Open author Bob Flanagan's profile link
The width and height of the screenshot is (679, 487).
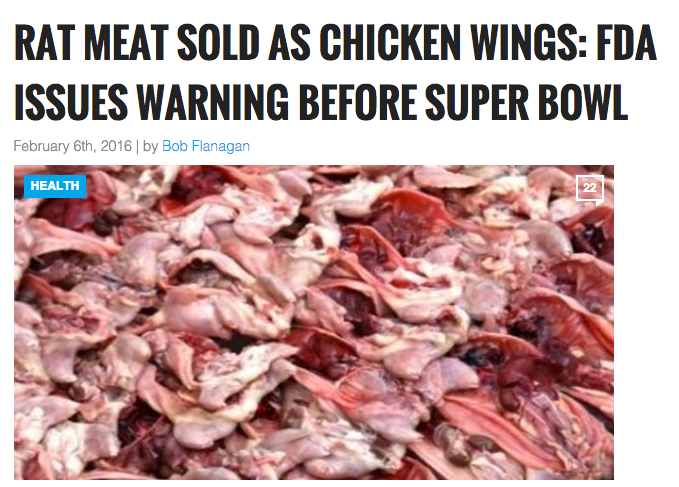tap(206, 146)
